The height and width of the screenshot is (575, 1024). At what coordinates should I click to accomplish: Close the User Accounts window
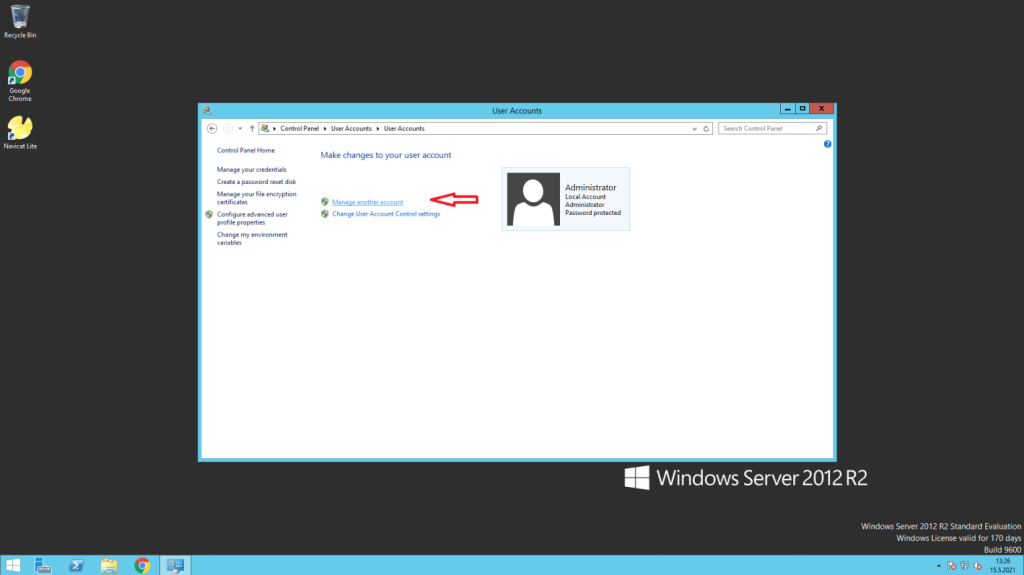pyautogui.click(x=822, y=109)
